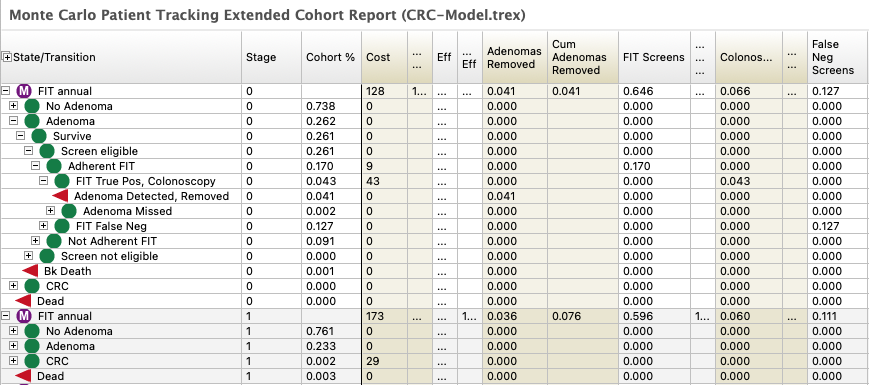Image resolution: width=869 pixels, height=385 pixels.
Task: Select the Eff column header
Action: [444, 57]
